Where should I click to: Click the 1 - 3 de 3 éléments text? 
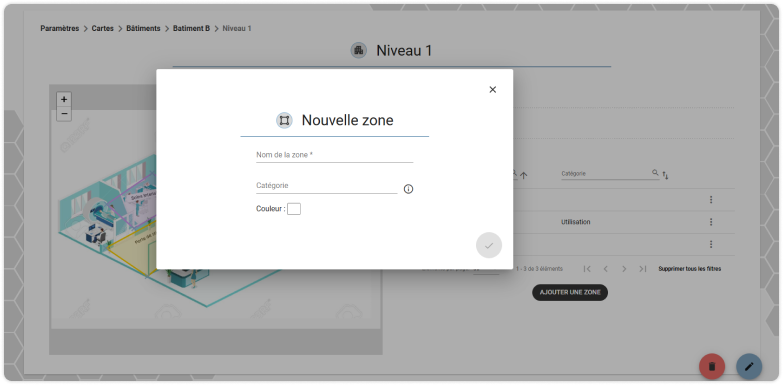click(539, 269)
